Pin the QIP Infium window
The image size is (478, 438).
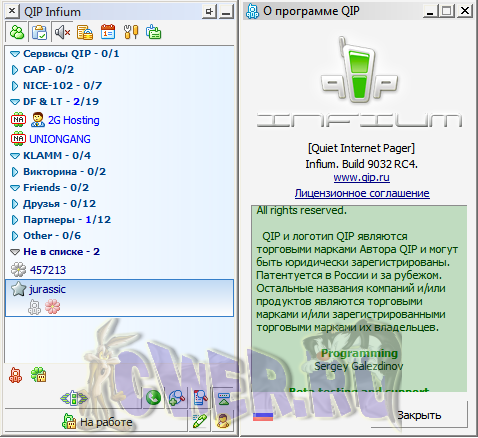pos(210,12)
